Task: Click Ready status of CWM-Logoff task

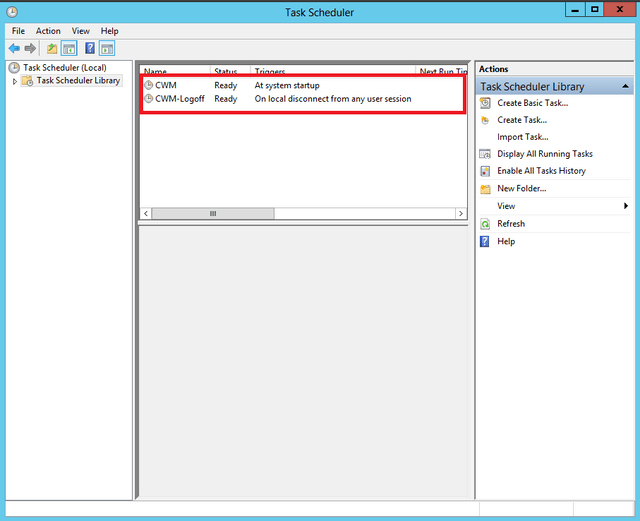Action: (x=226, y=99)
